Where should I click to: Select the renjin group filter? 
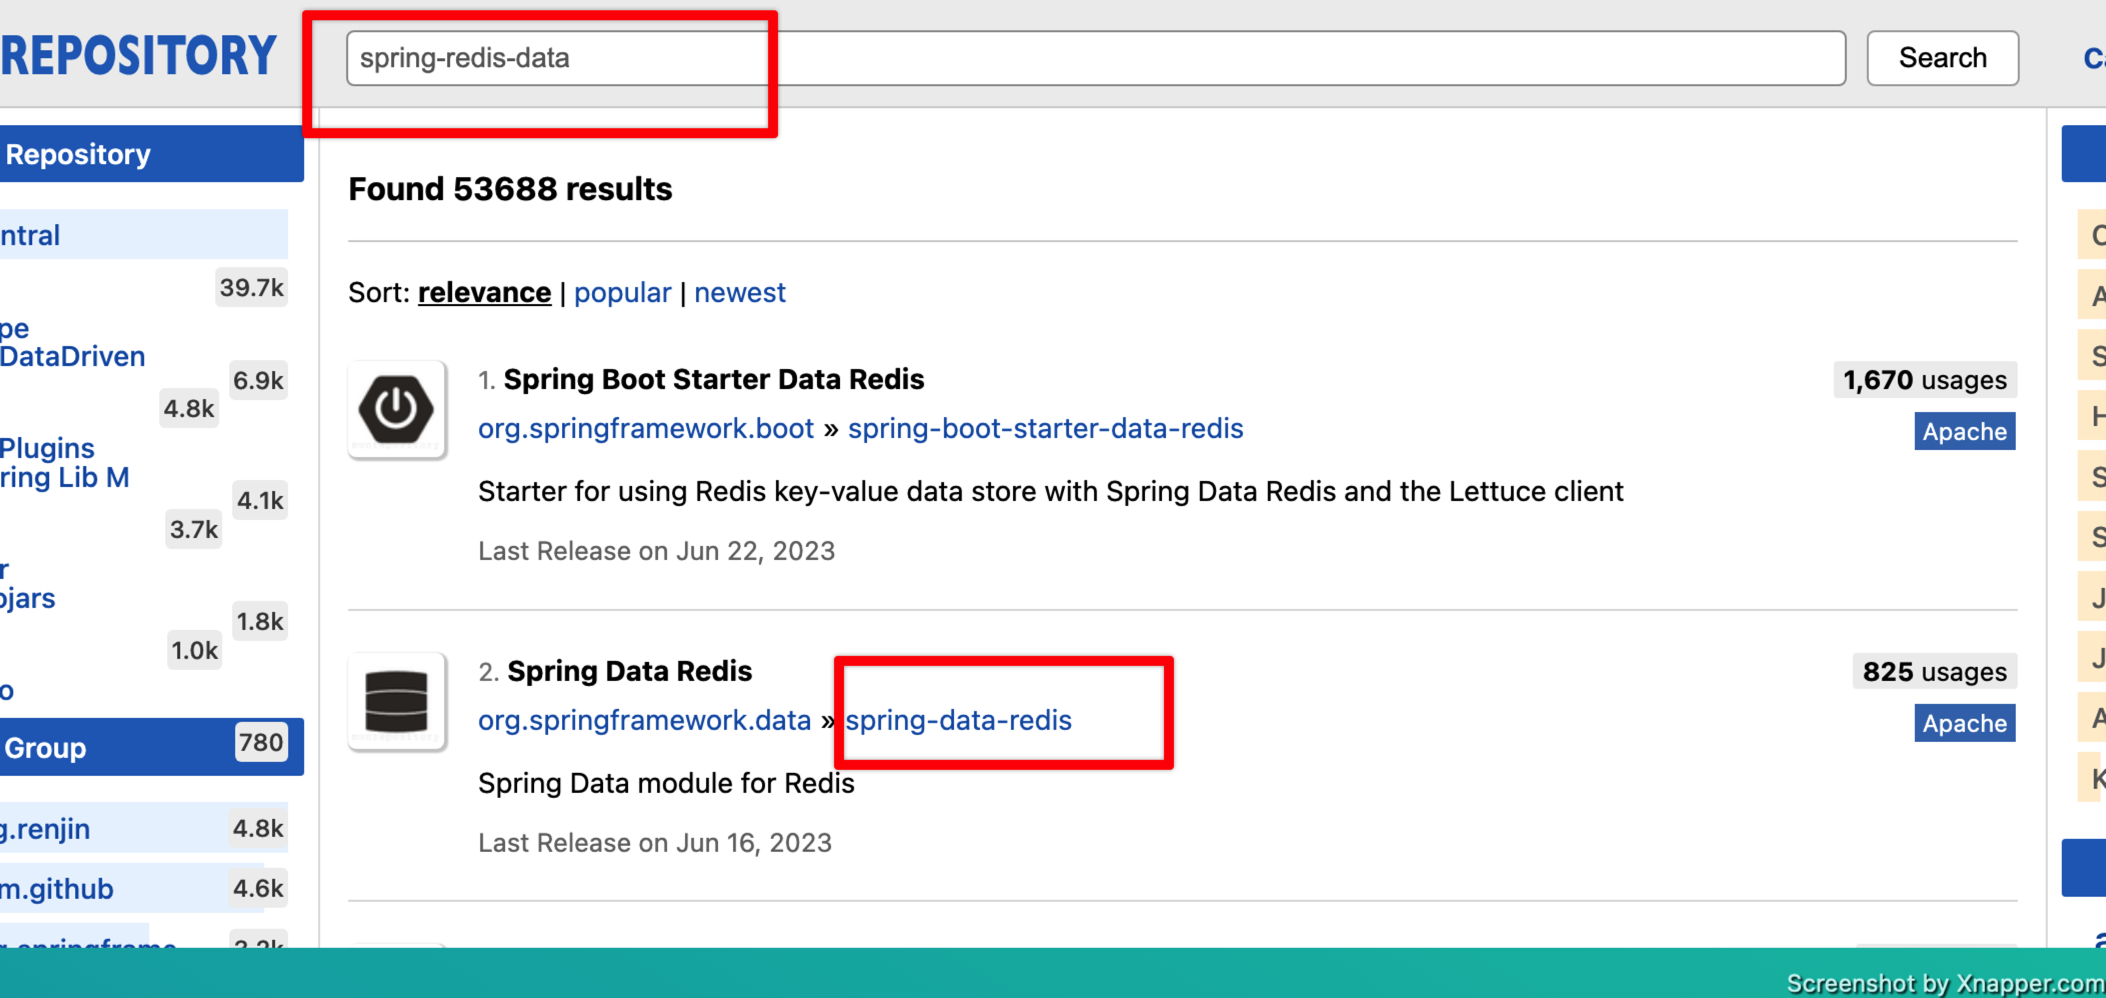point(144,828)
